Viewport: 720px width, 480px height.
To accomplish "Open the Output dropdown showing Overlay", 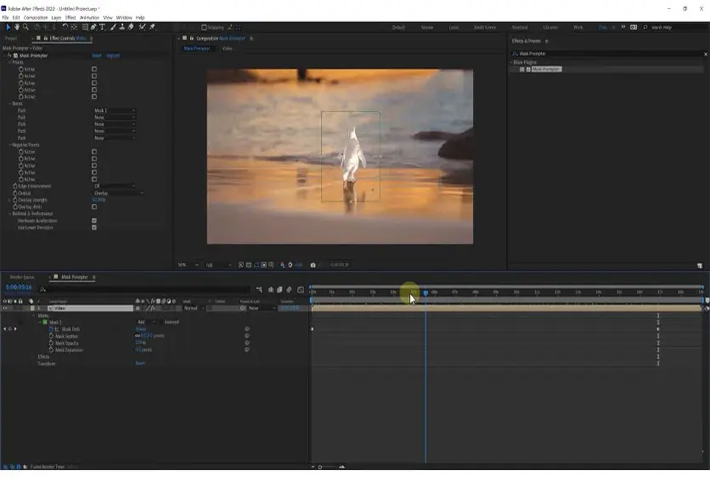I will point(119,193).
